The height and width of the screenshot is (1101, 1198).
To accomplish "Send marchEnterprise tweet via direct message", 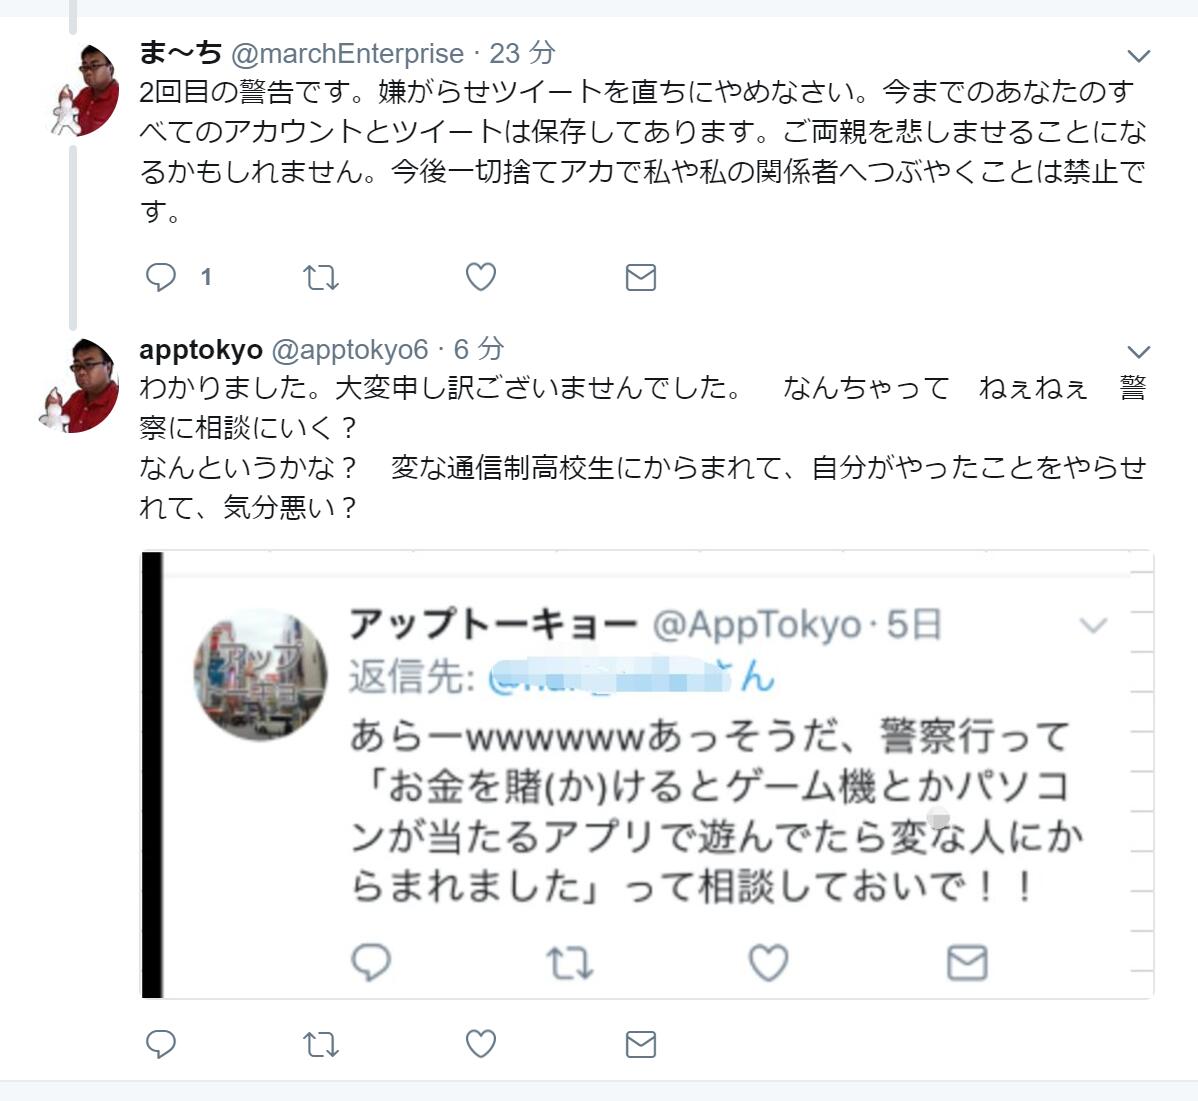I will 640,277.
